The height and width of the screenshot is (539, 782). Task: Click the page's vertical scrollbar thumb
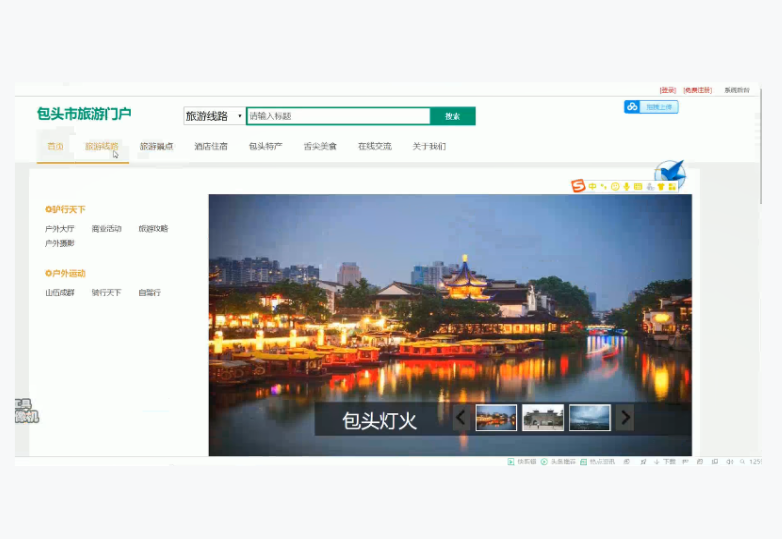[x=761, y=145]
